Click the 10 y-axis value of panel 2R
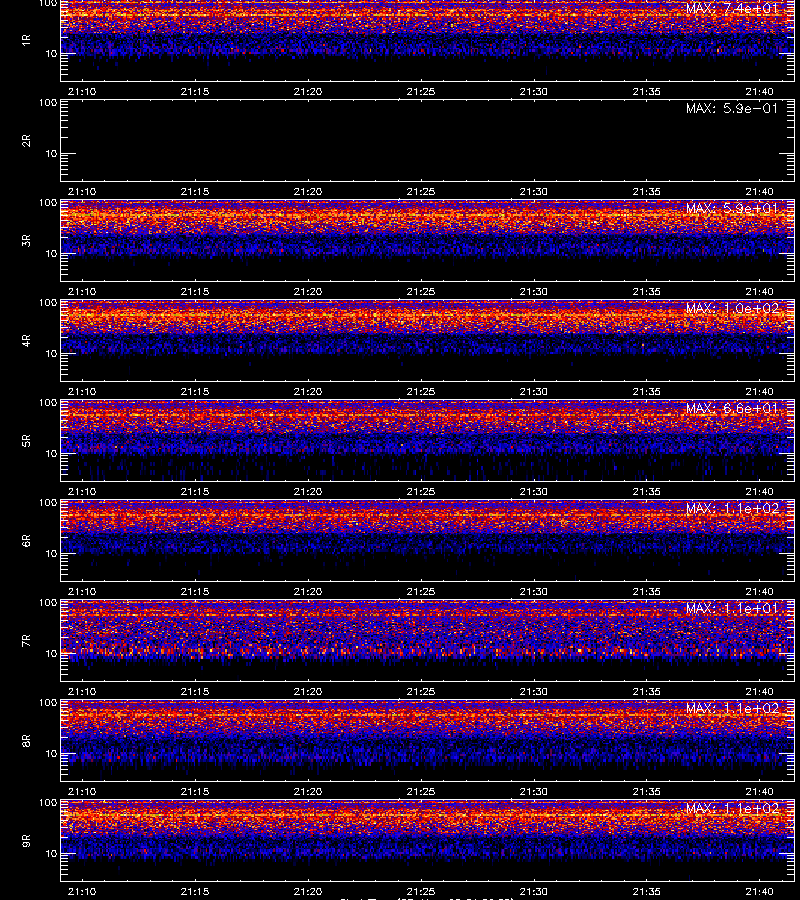This screenshot has height=900, width=800. (x=51, y=153)
